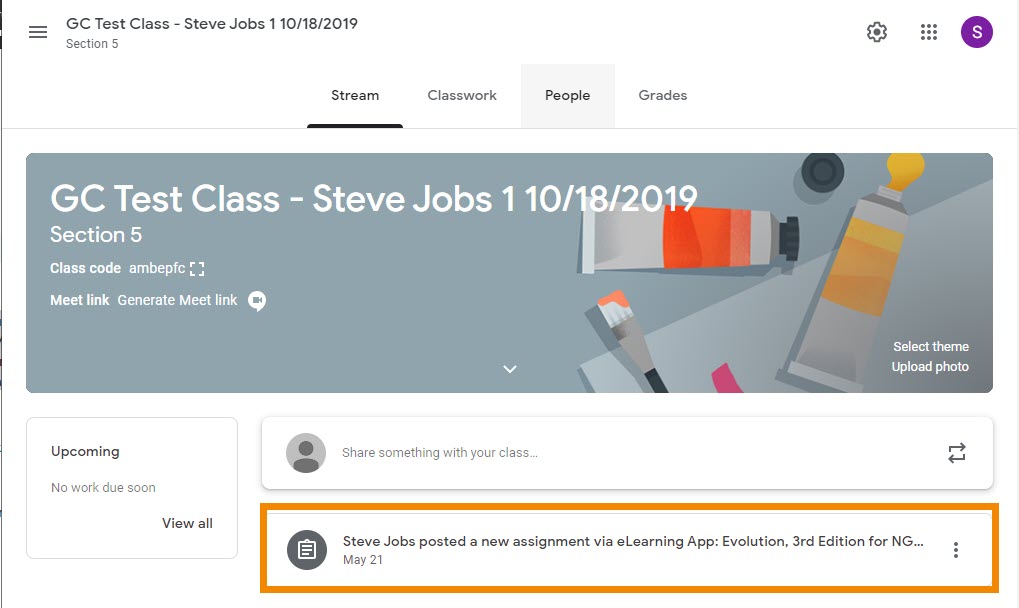1019x608 pixels.
Task: Open the Steve Jobs assignment post
Action: (632, 542)
